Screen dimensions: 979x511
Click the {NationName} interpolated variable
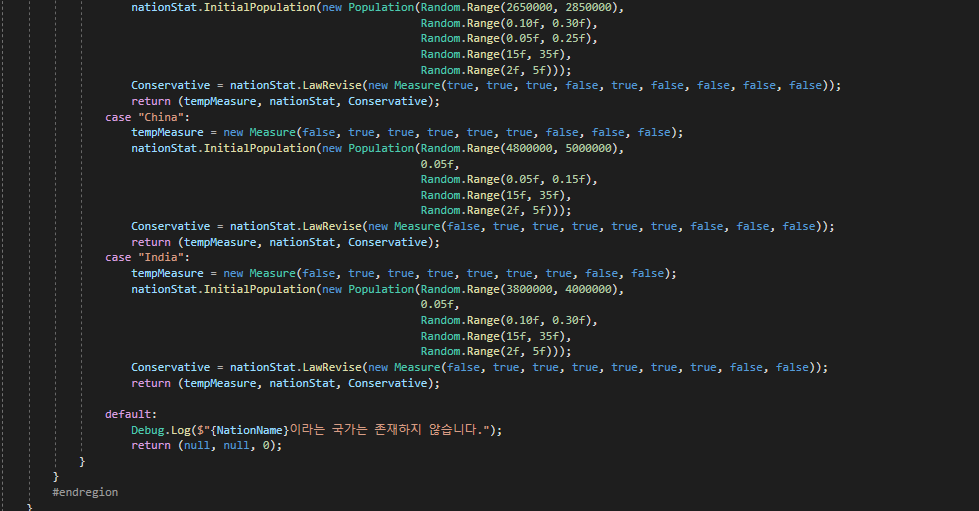tap(250, 430)
